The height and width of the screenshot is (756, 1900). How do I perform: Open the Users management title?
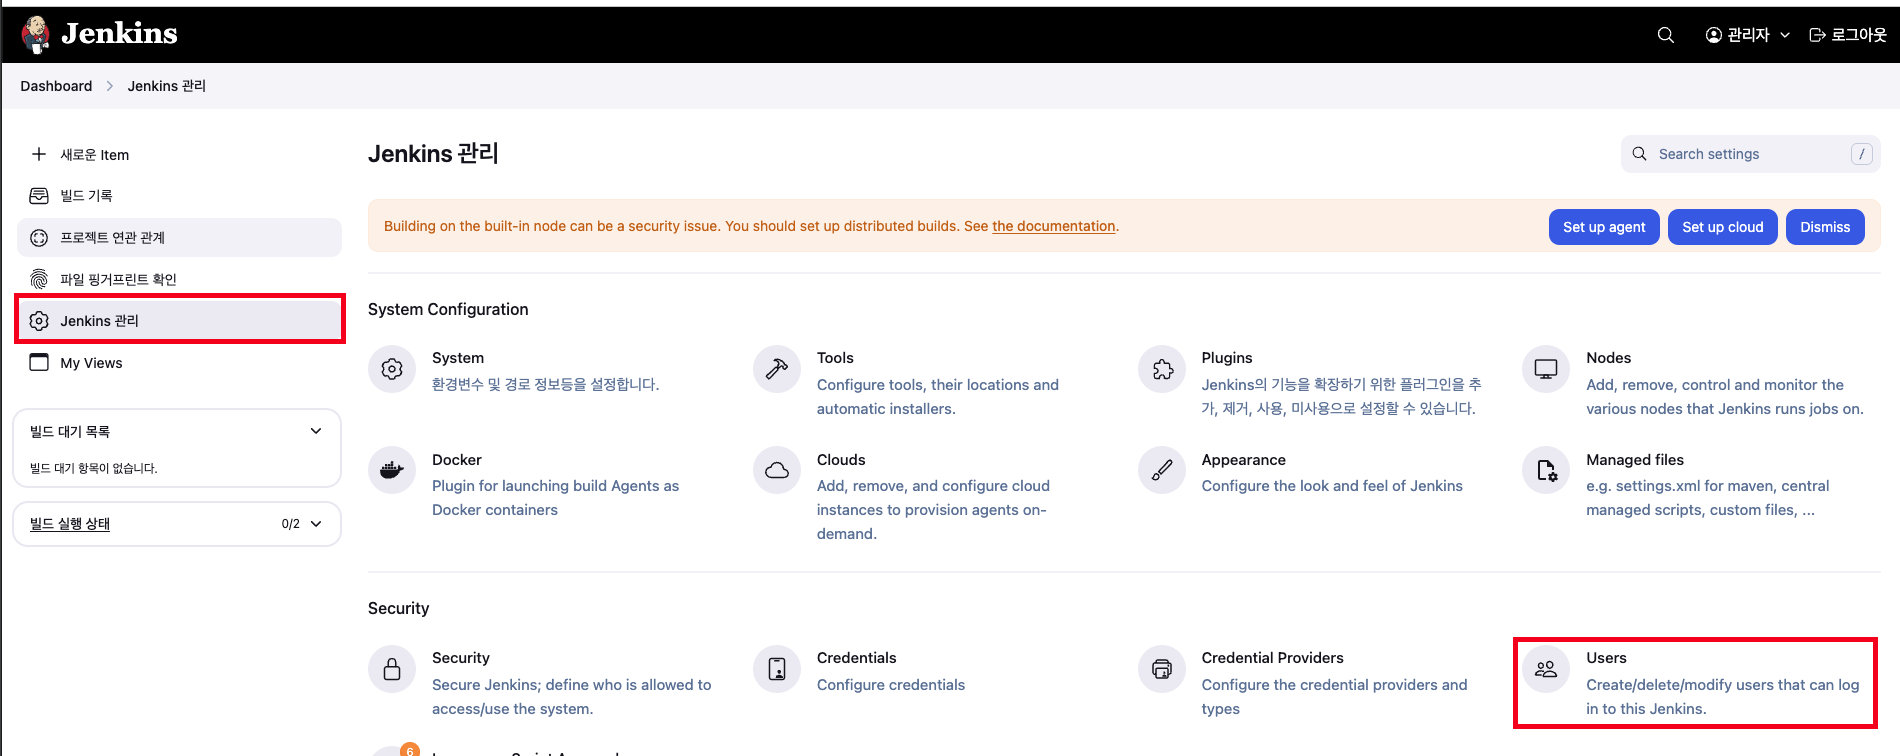[1606, 658]
